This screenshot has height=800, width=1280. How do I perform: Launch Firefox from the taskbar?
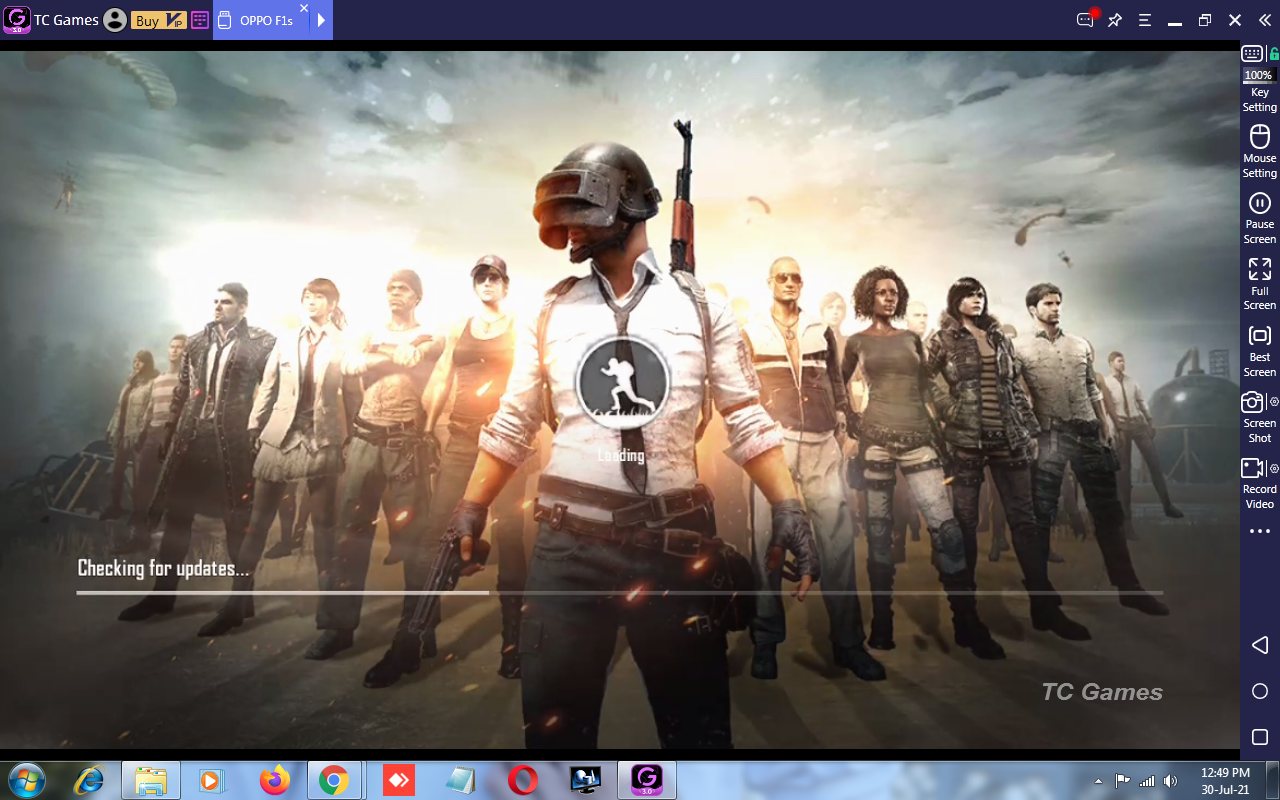(x=274, y=780)
